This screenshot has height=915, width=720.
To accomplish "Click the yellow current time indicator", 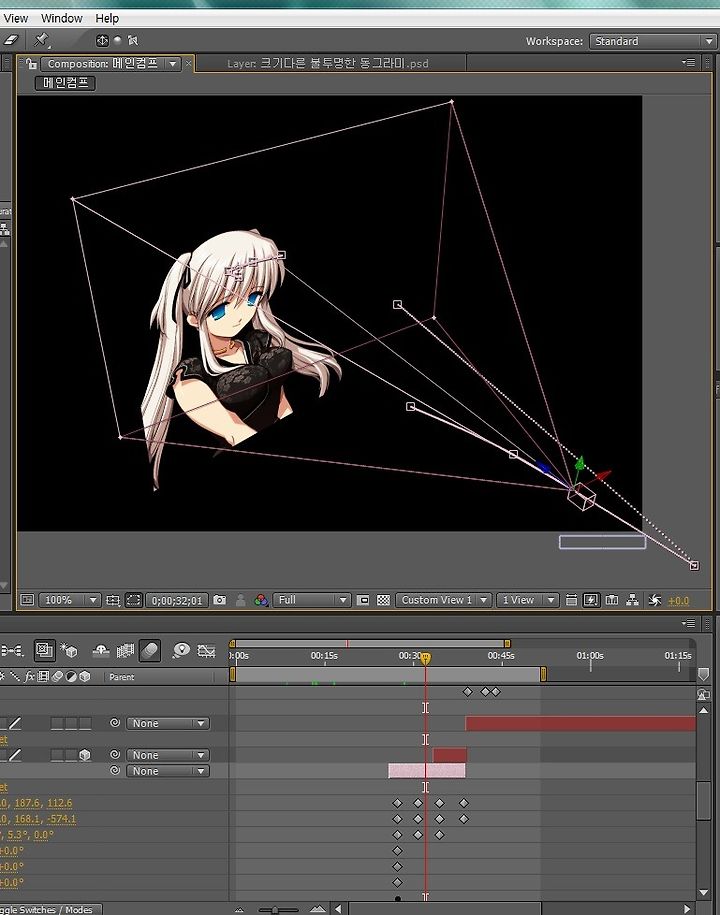I will [426, 658].
